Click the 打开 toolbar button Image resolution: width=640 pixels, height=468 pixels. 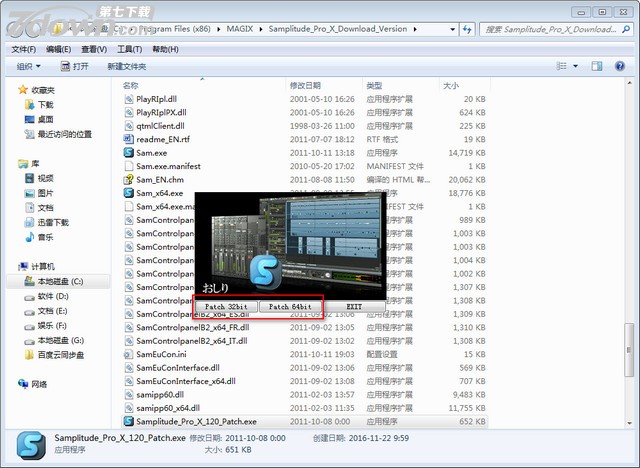[x=74, y=66]
